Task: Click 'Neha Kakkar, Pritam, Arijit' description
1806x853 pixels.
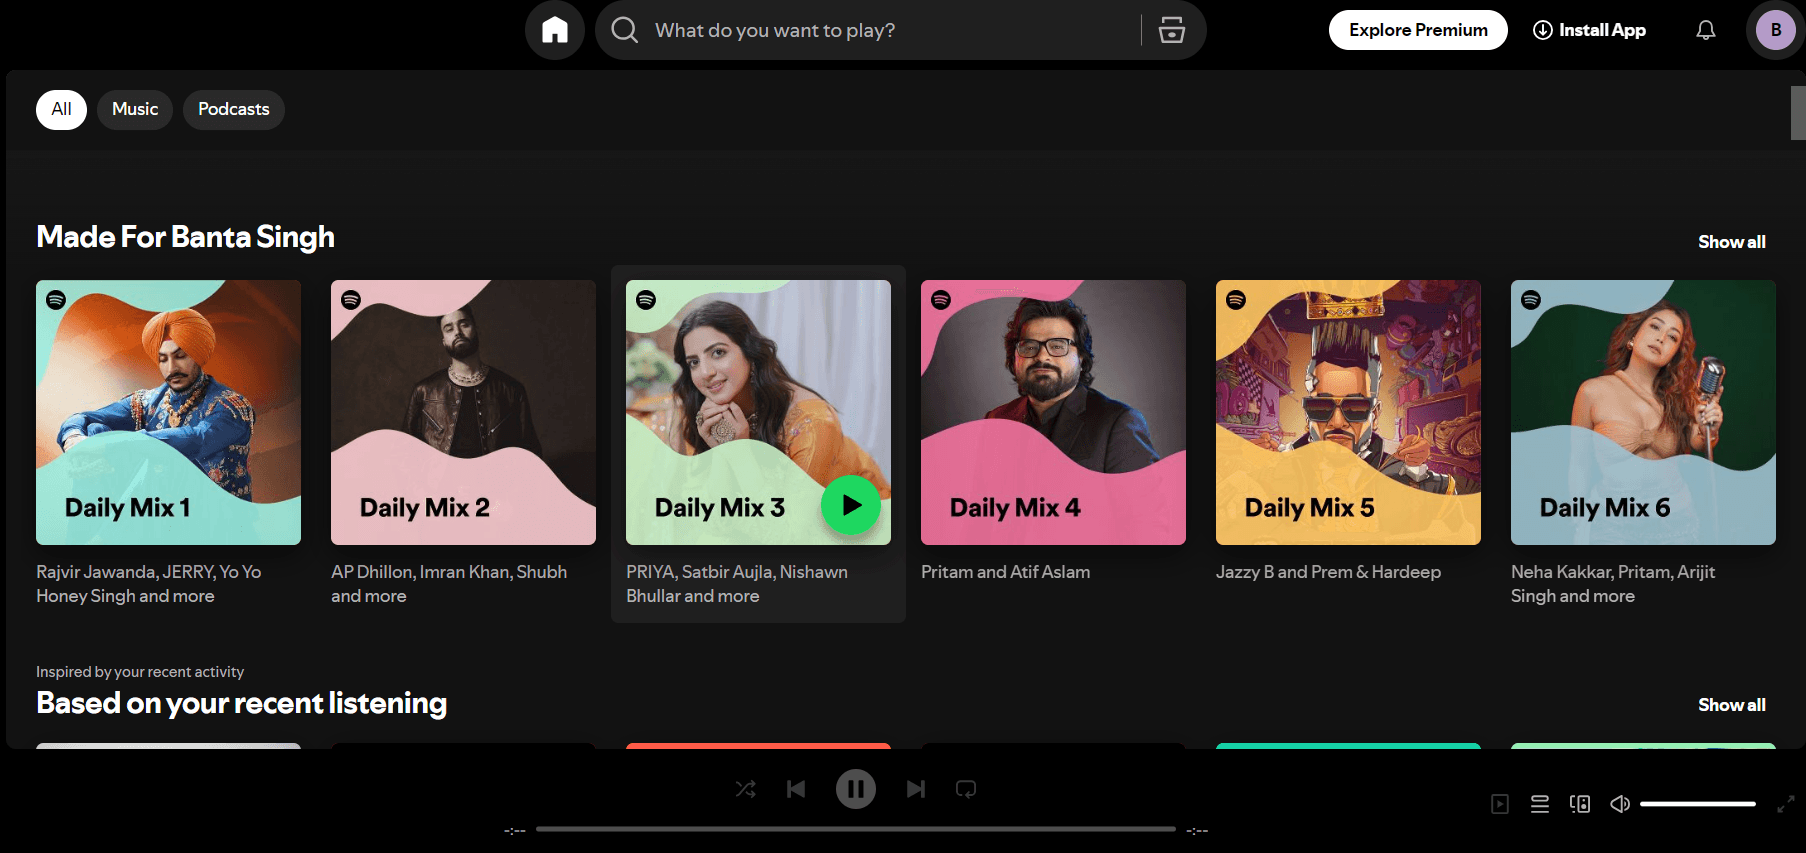Action: coord(1613,584)
